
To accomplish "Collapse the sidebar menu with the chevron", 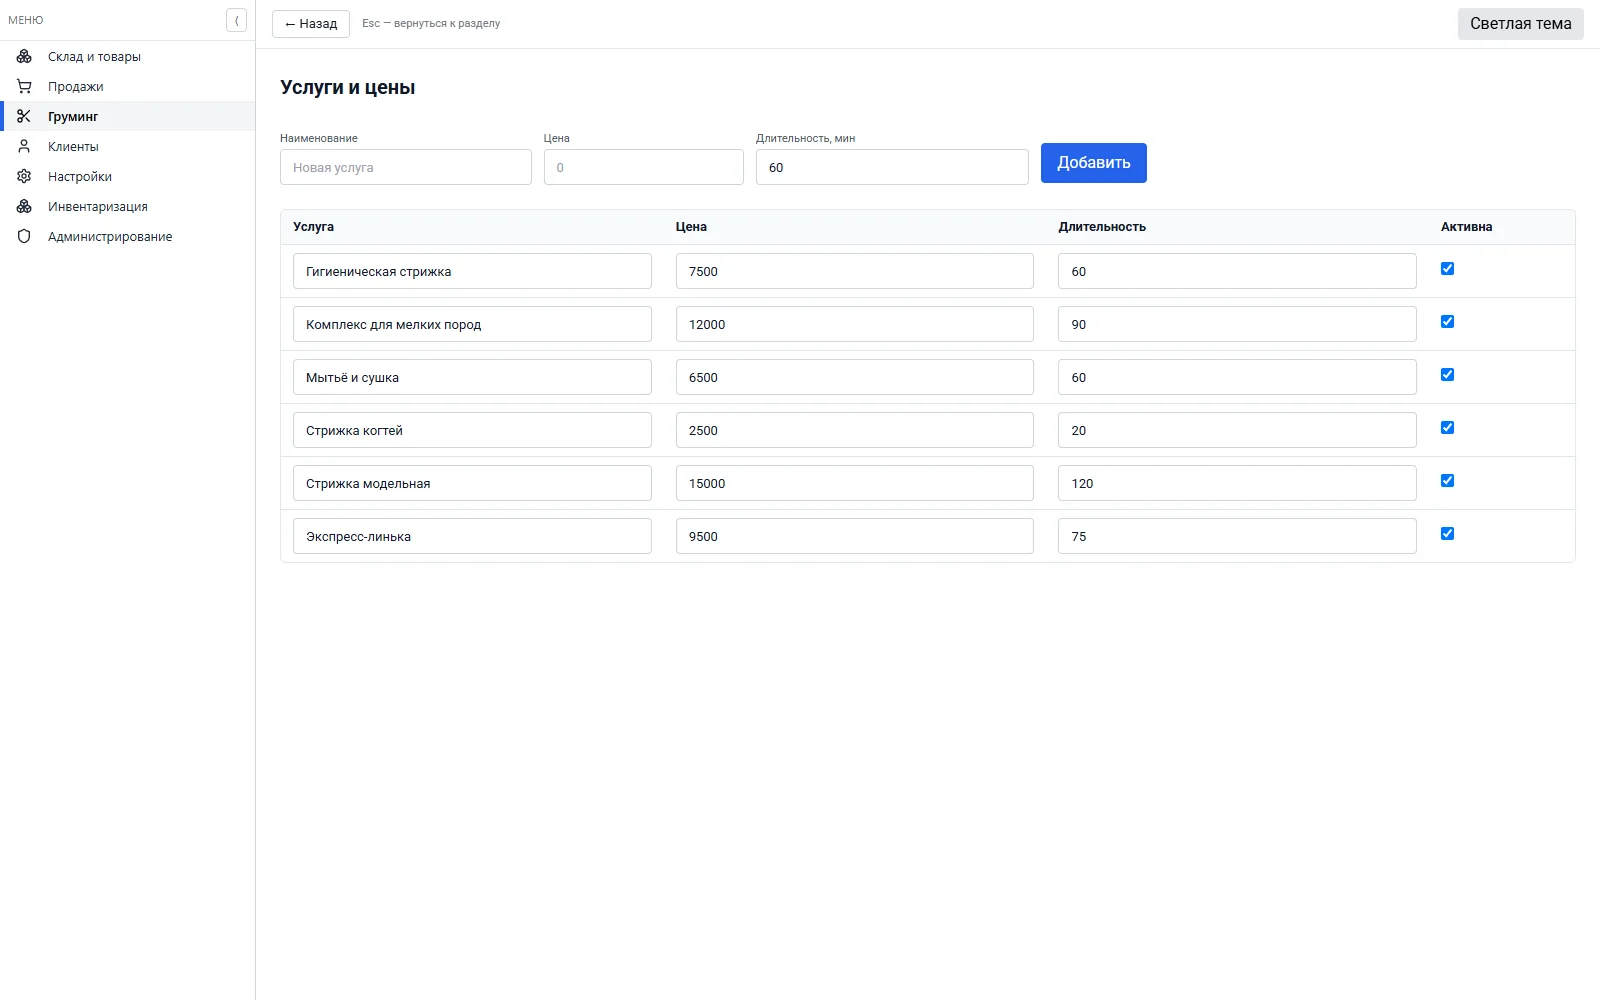I will 236,20.
